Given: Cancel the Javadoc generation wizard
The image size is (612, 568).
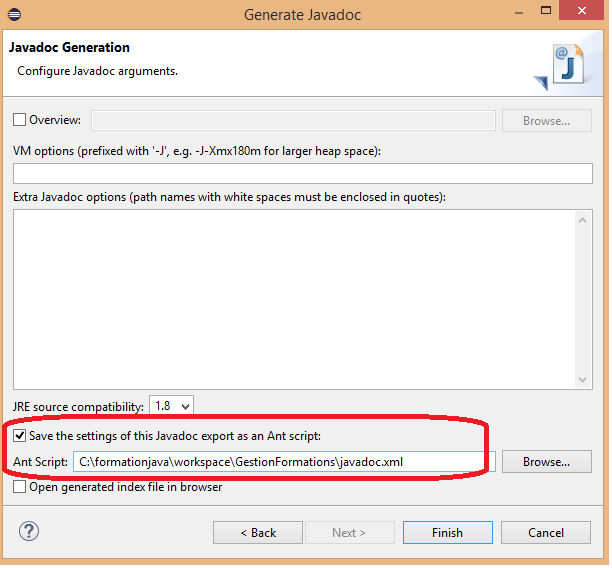Looking at the screenshot, I should (x=546, y=532).
